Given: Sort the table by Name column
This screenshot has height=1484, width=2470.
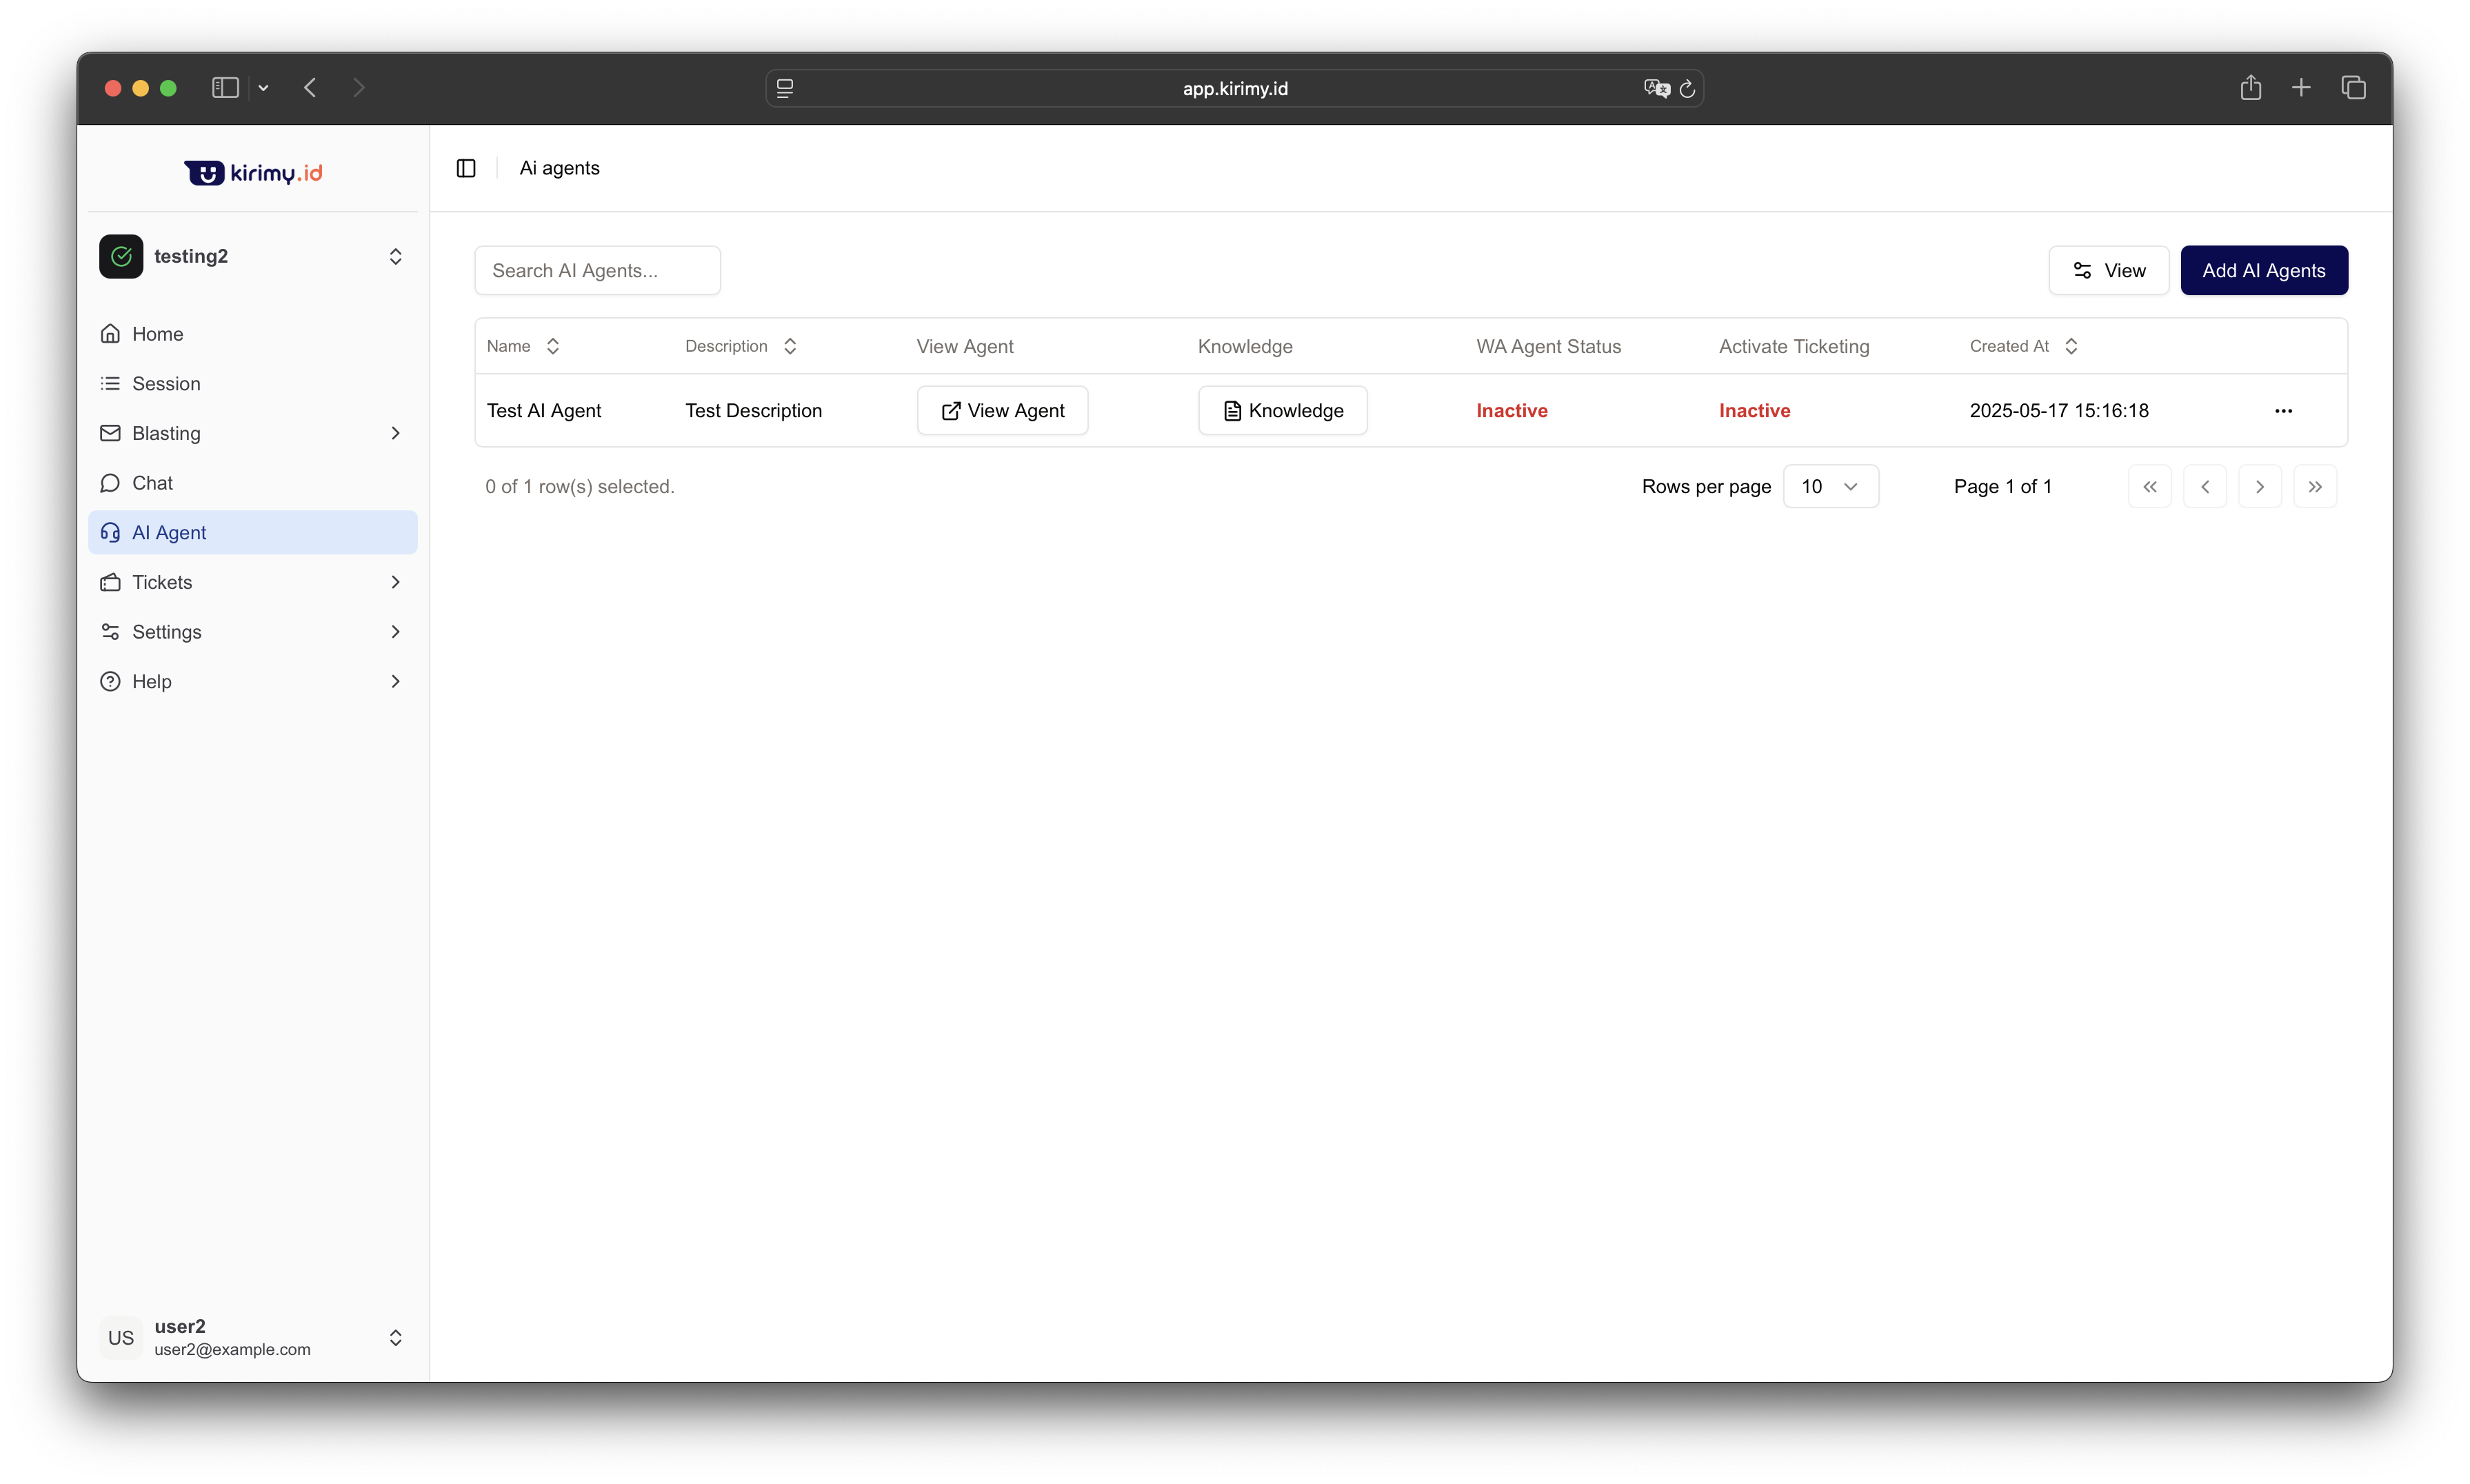Looking at the screenshot, I should (x=523, y=346).
